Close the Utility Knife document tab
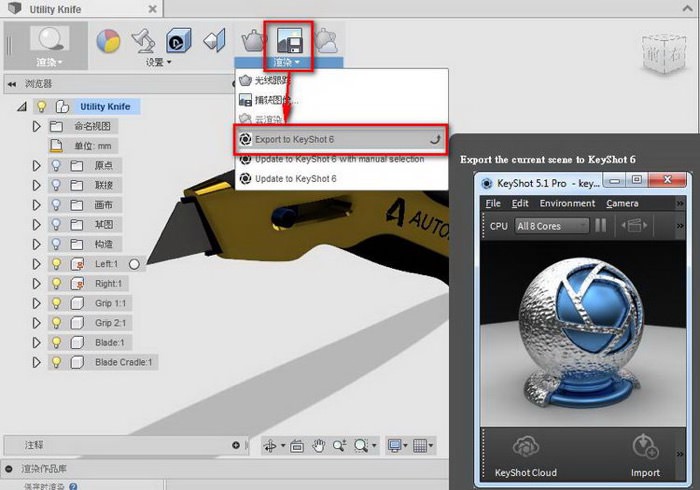 click(x=153, y=9)
